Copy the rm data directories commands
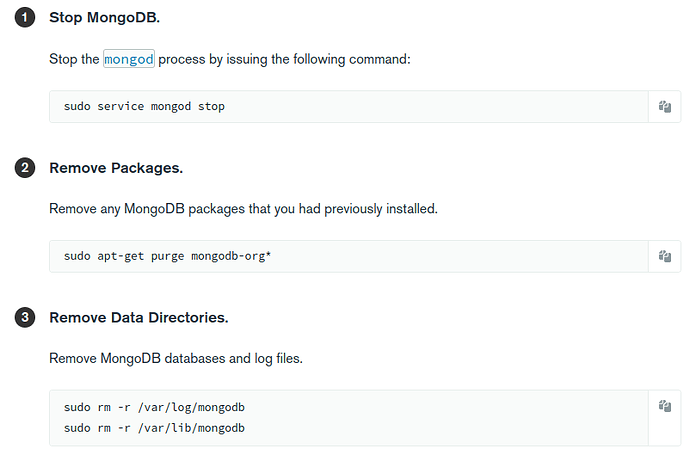The width and height of the screenshot is (690, 461). 664,406
